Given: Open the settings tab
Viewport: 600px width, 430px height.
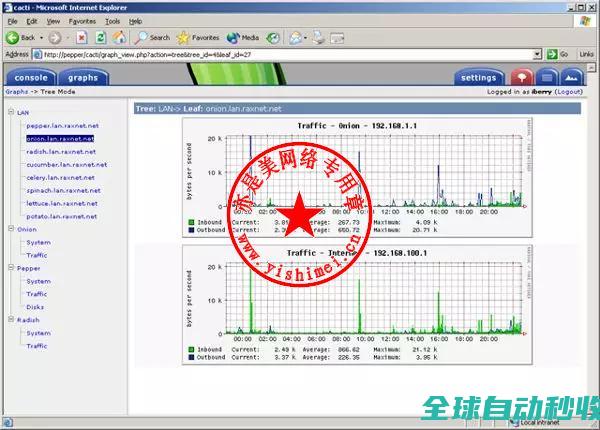Looking at the screenshot, I should point(479,77).
